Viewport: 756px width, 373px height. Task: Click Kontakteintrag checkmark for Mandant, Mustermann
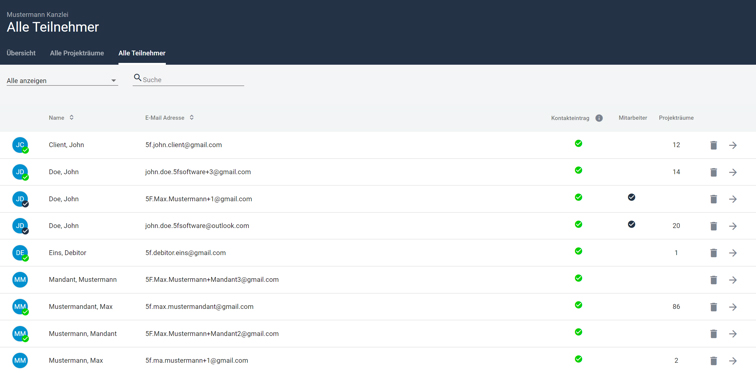578,278
